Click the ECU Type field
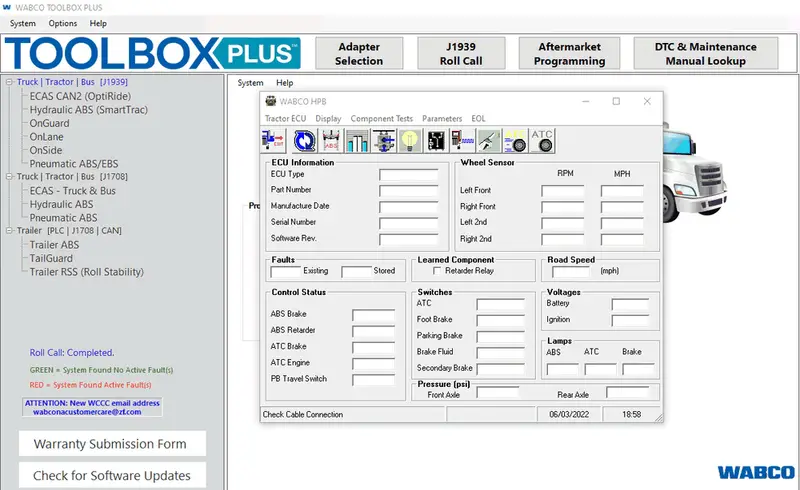Screen dimensions: 800x490 pos(409,175)
